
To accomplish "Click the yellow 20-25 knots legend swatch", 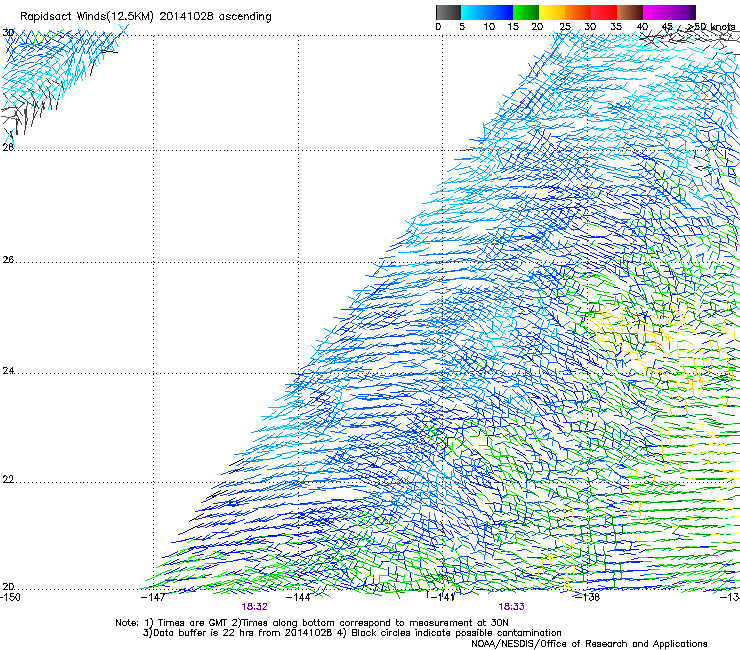I will click(552, 12).
